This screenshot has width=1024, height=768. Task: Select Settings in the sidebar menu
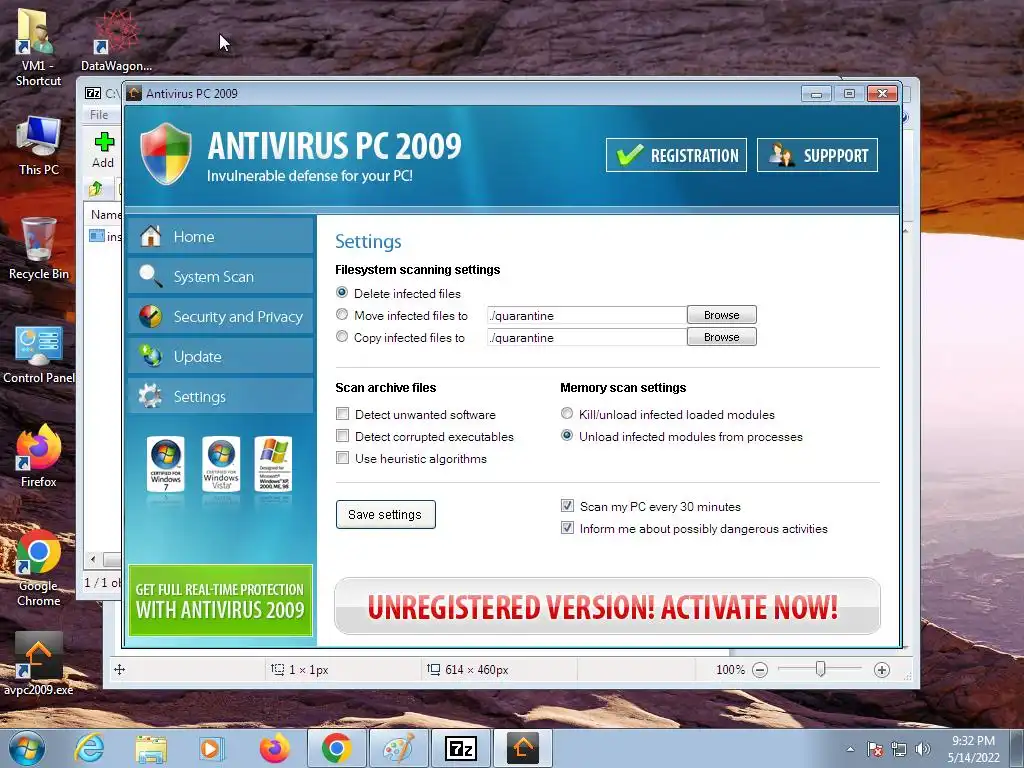[220, 396]
